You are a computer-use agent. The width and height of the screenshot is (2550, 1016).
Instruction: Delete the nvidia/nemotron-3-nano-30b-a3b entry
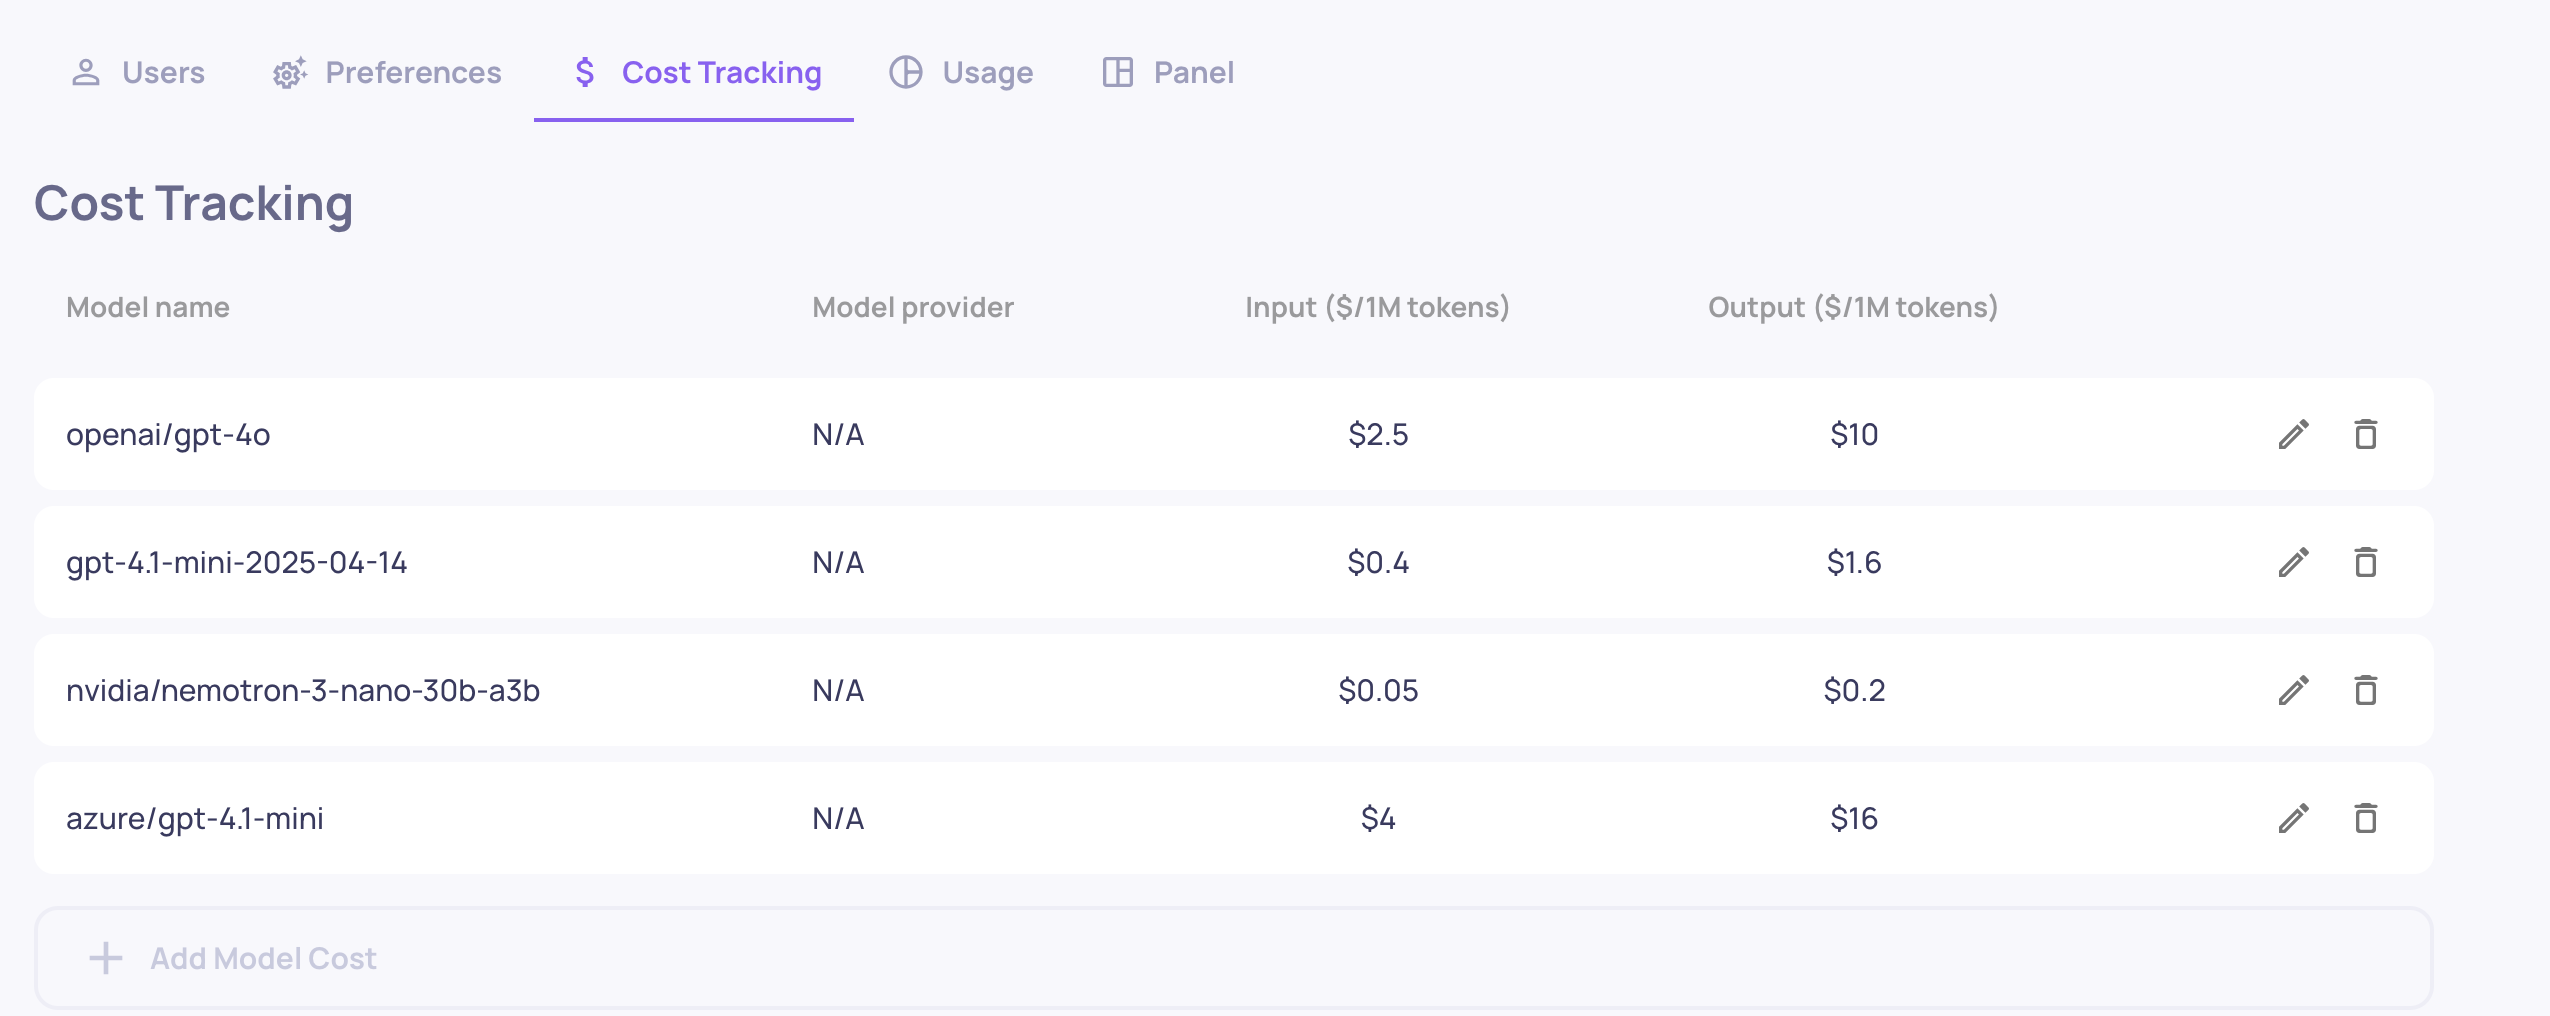[2365, 690]
